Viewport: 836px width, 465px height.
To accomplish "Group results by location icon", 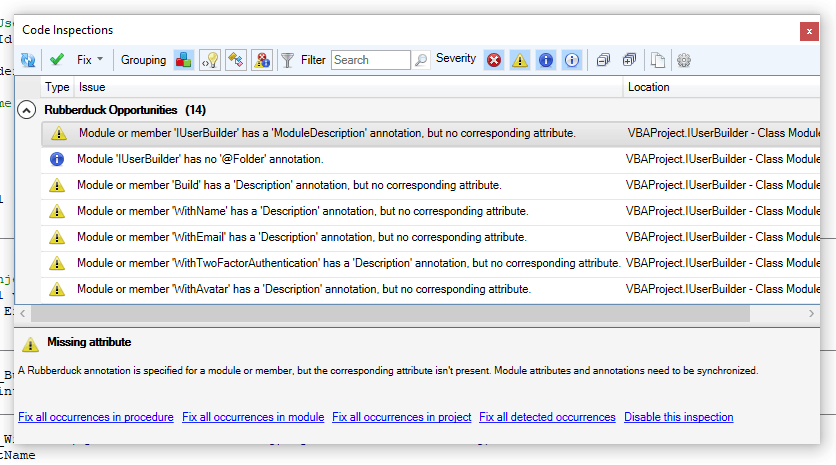I will tap(235, 60).
